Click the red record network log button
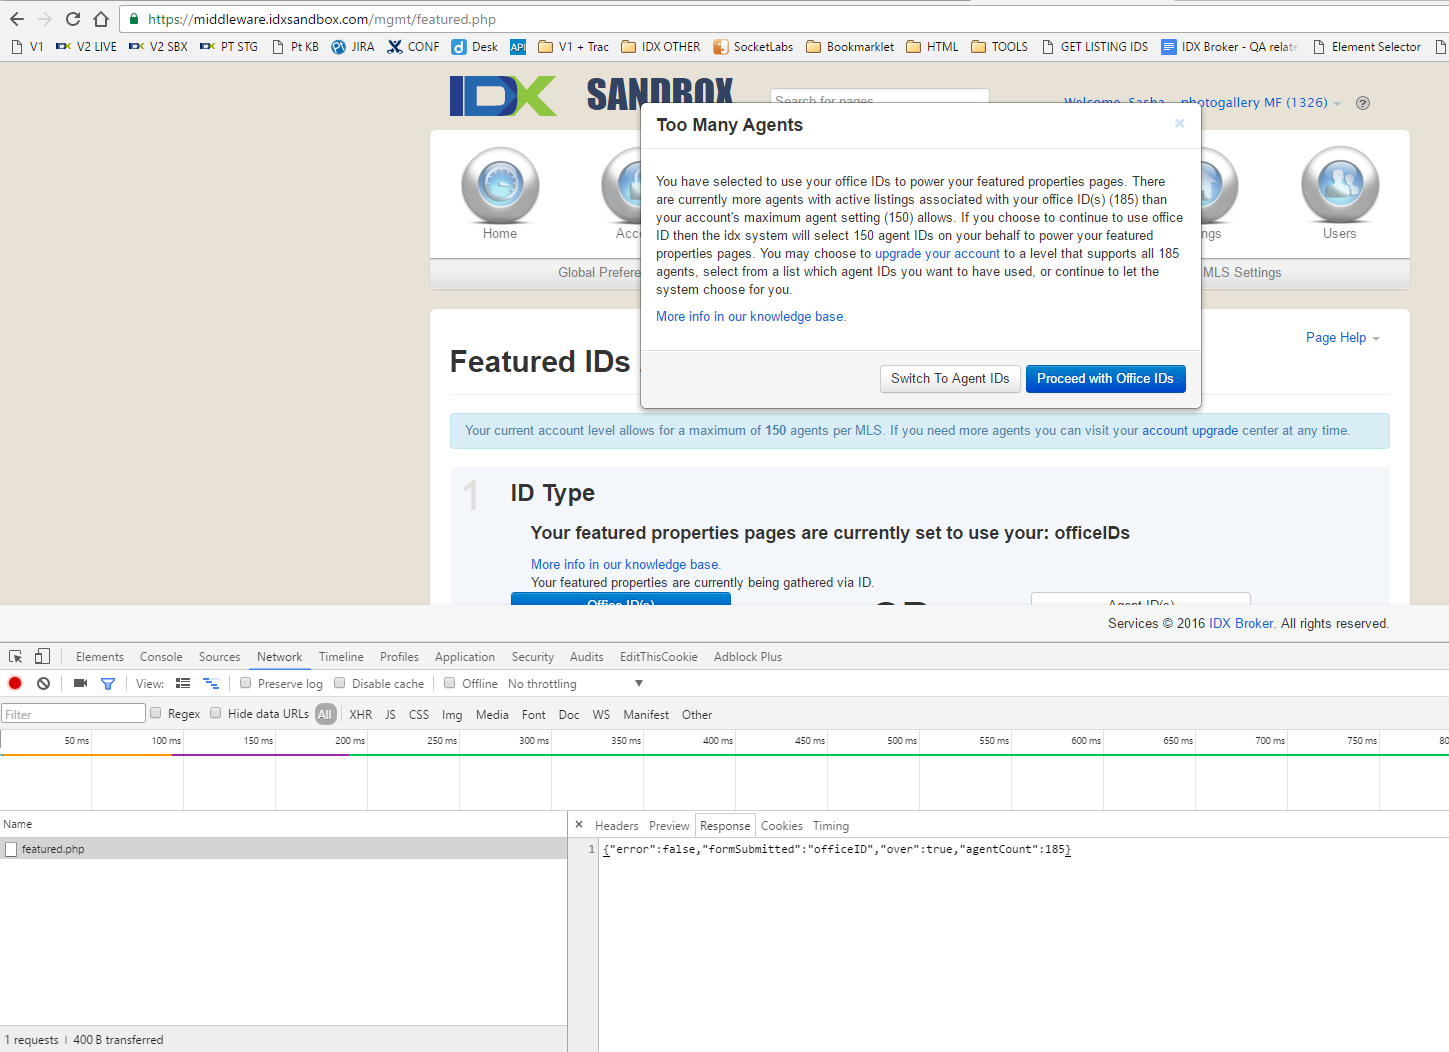Viewport: 1449px width, 1052px height. [15, 683]
